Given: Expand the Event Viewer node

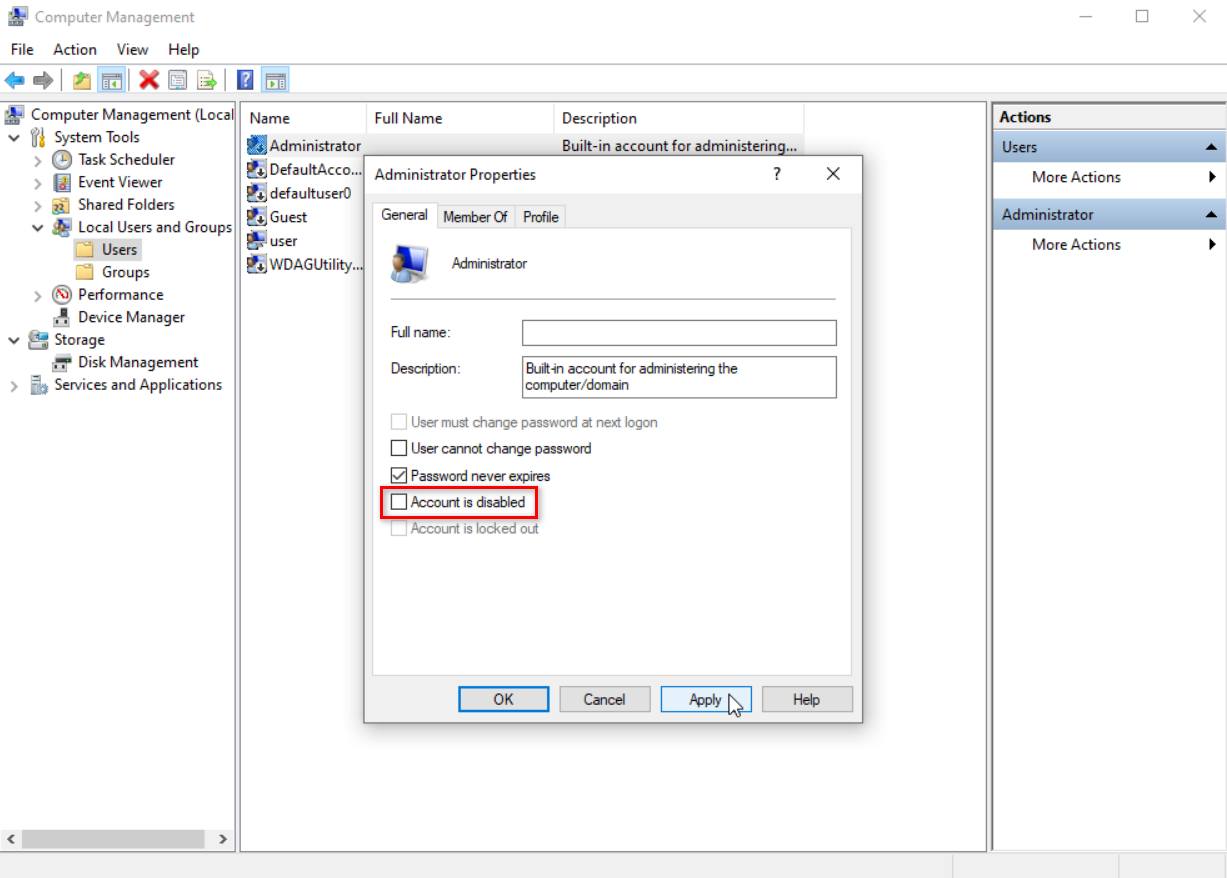Looking at the screenshot, I should click(x=38, y=183).
